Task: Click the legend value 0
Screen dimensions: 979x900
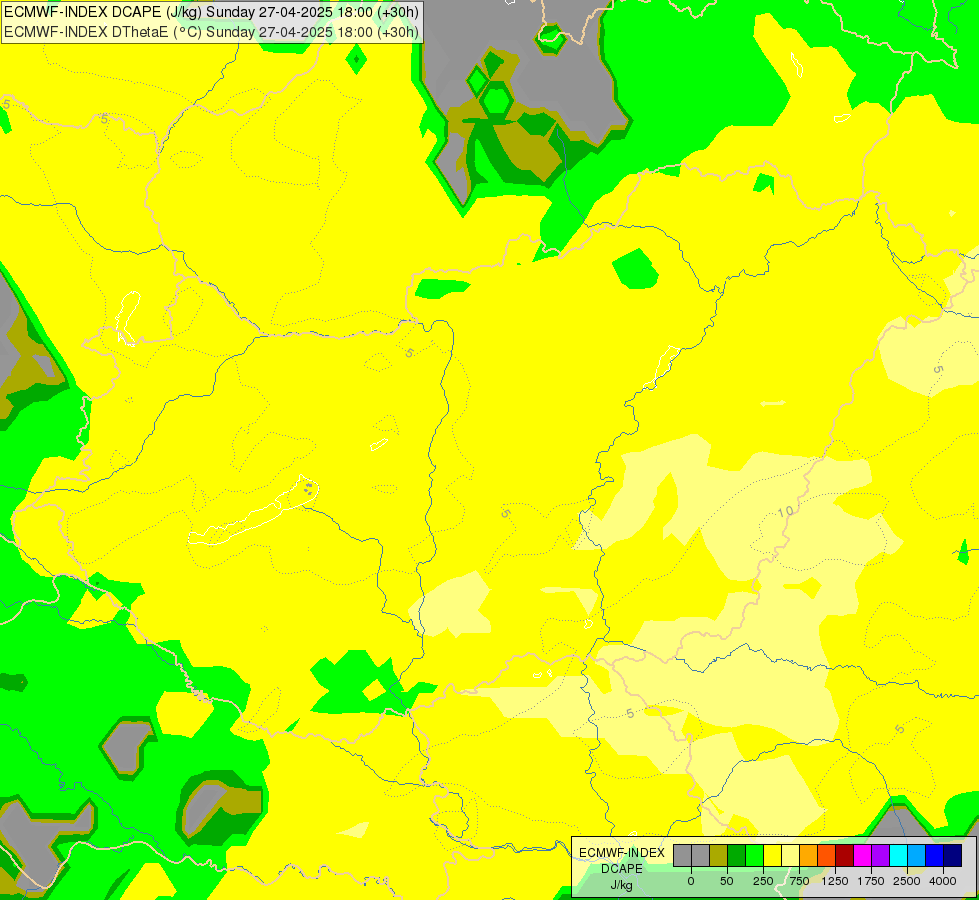Action: pos(691,881)
